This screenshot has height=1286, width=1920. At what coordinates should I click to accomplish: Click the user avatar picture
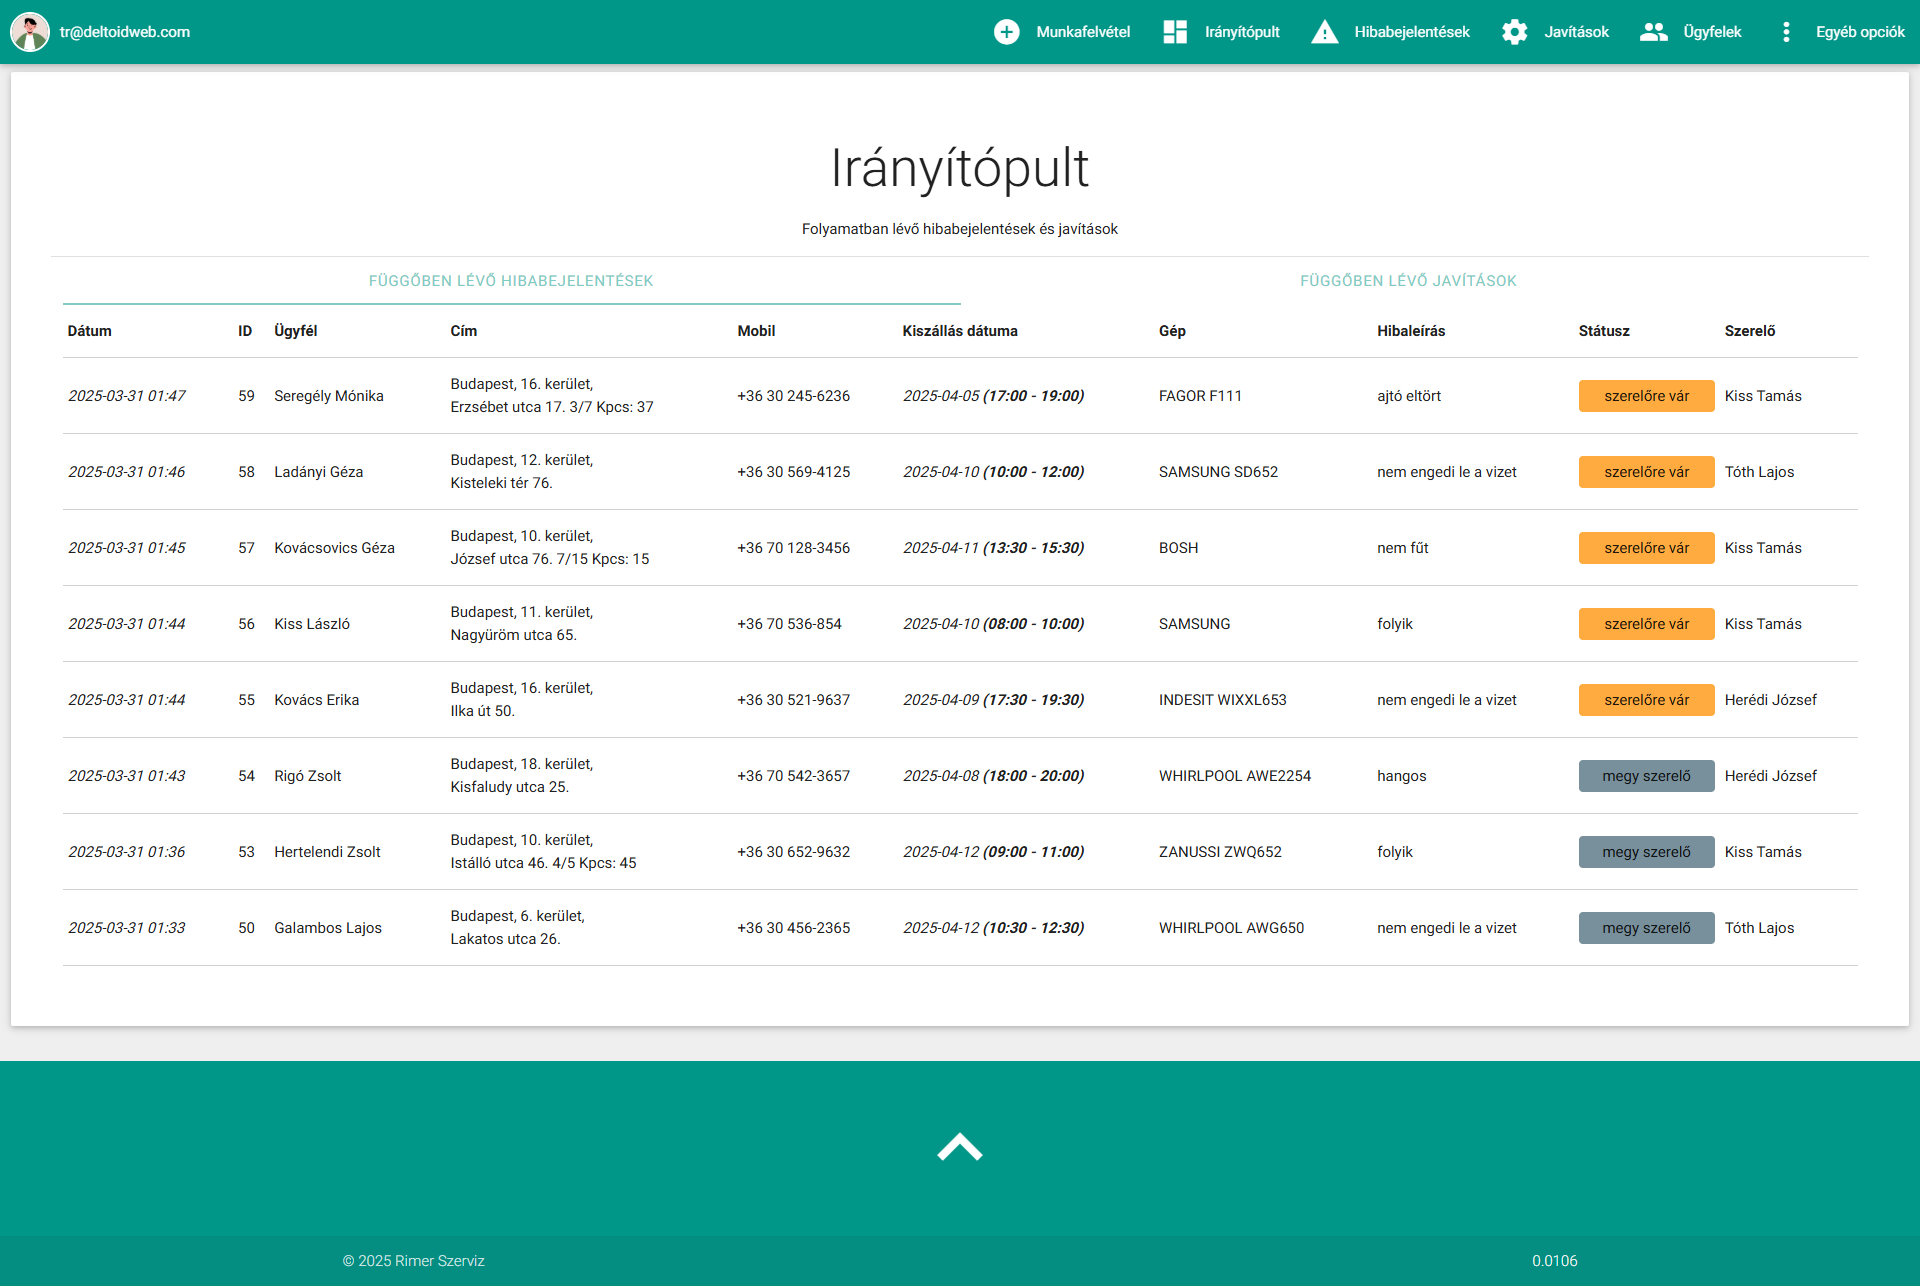point(30,32)
